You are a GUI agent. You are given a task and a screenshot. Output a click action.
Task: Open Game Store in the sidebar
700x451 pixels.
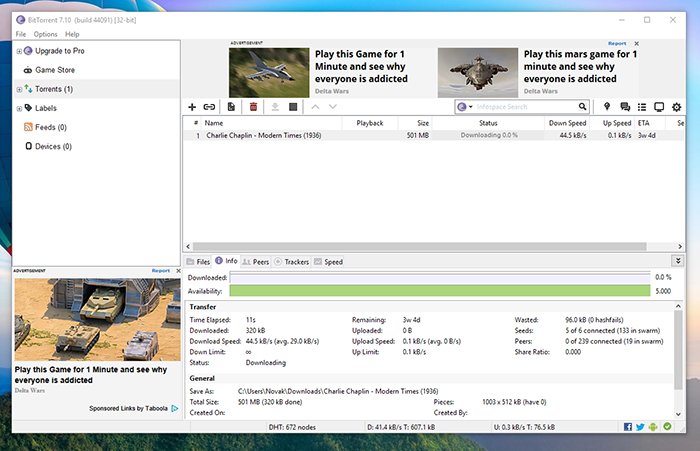[x=55, y=70]
